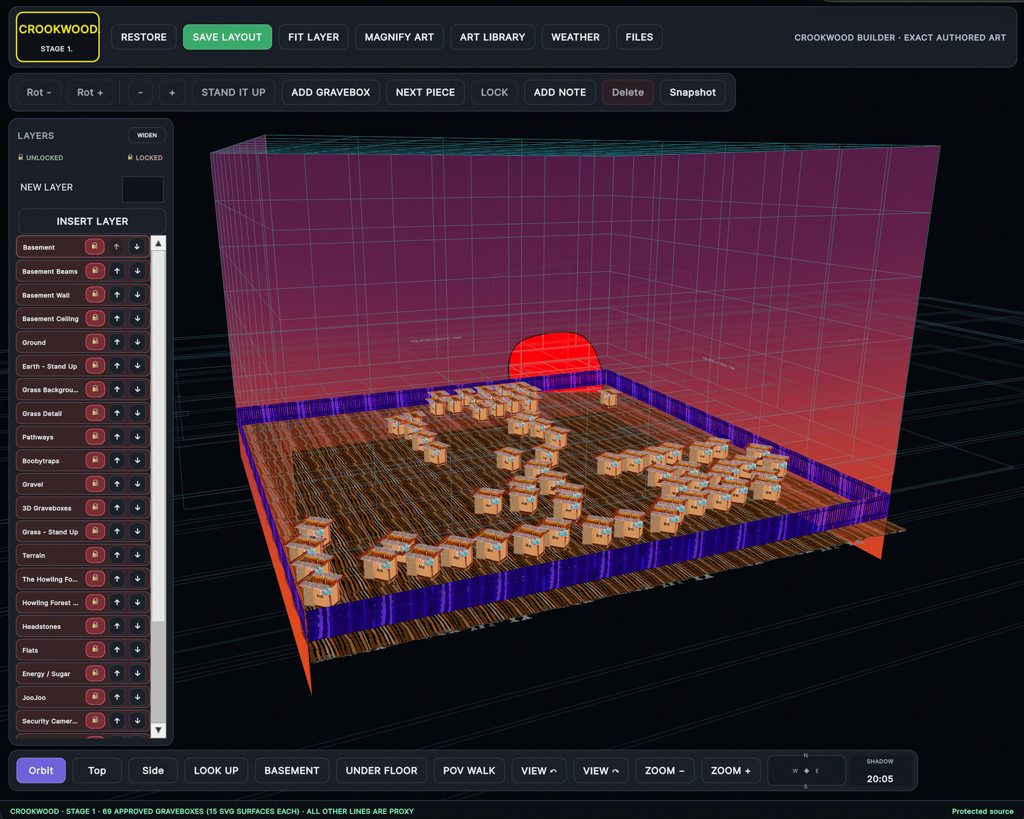This screenshot has width=1024, height=819.
Task: Click the SAVE LAYOUT button
Action: point(227,37)
